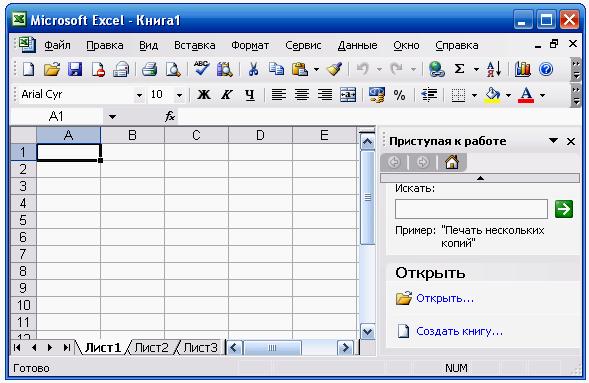Click the Open folder icon in toolbar
The image size is (589, 383).
click(x=52, y=69)
